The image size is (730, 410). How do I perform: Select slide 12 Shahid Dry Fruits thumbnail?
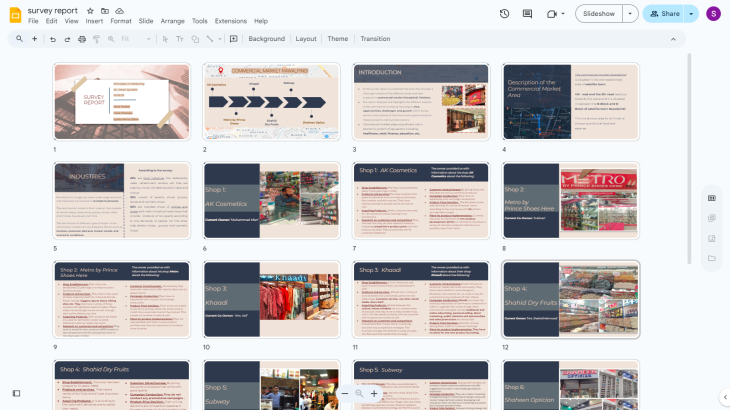pyautogui.click(x=571, y=299)
